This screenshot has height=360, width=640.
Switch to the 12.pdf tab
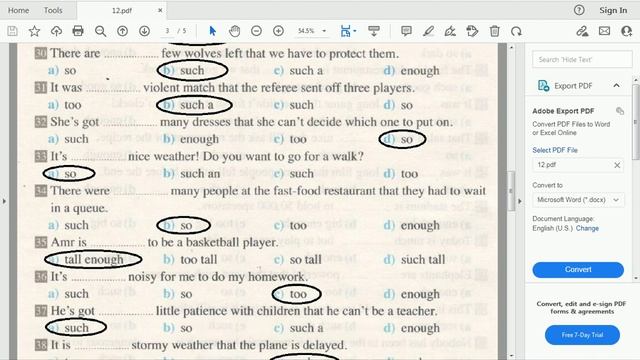click(x=122, y=11)
